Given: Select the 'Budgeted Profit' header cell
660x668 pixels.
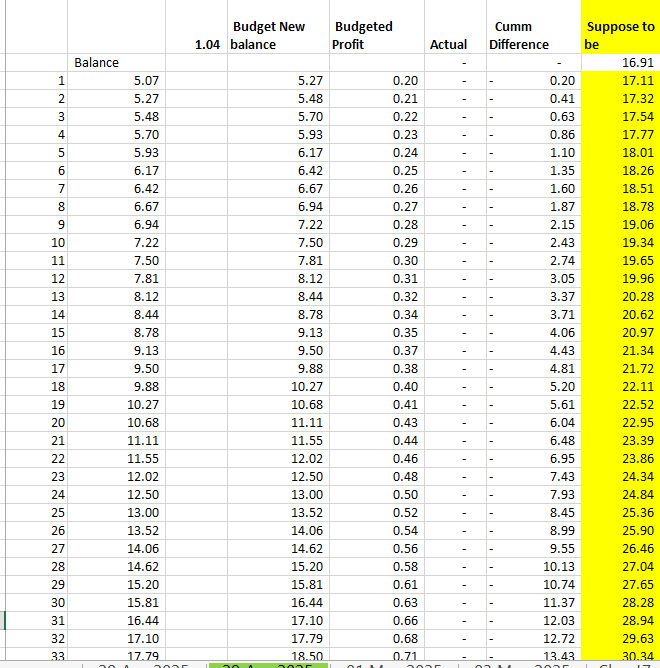Looking at the screenshot, I should [x=377, y=27].
